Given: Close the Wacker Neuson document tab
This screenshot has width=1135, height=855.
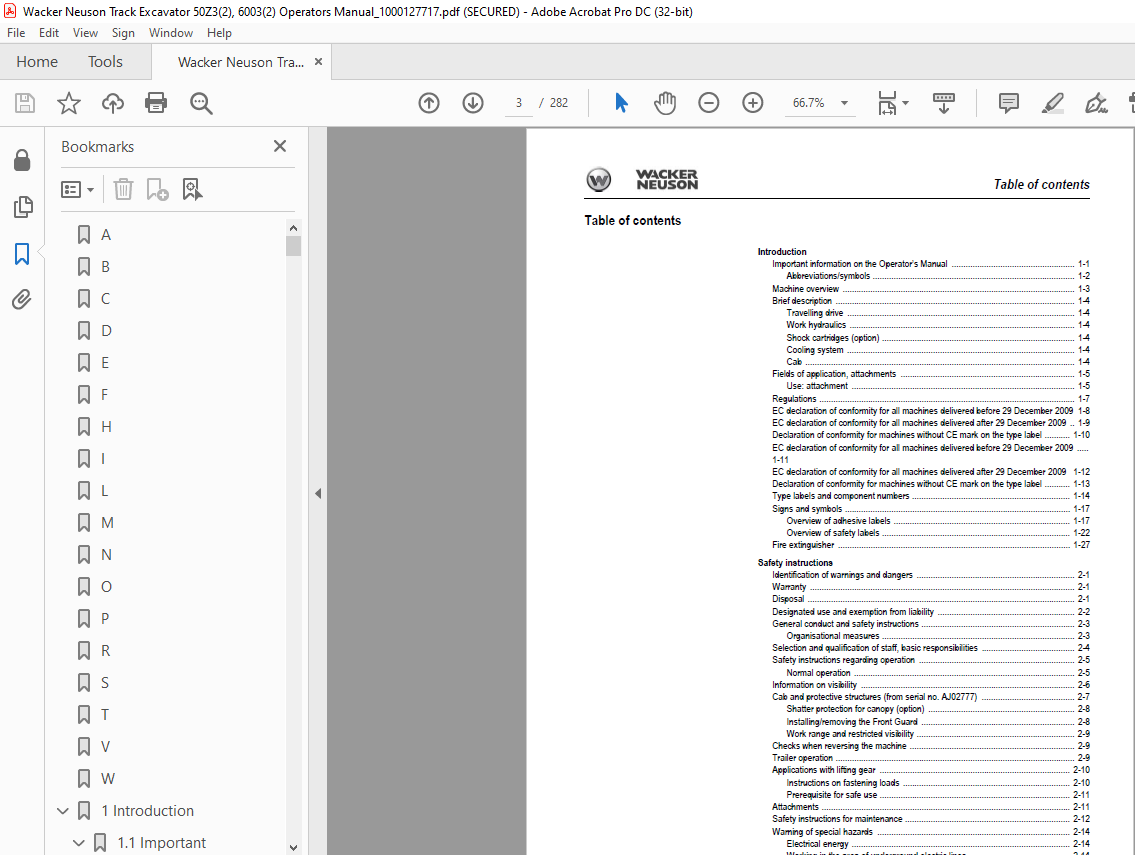Looking at the screenshot, I should (x=318, y=62).
